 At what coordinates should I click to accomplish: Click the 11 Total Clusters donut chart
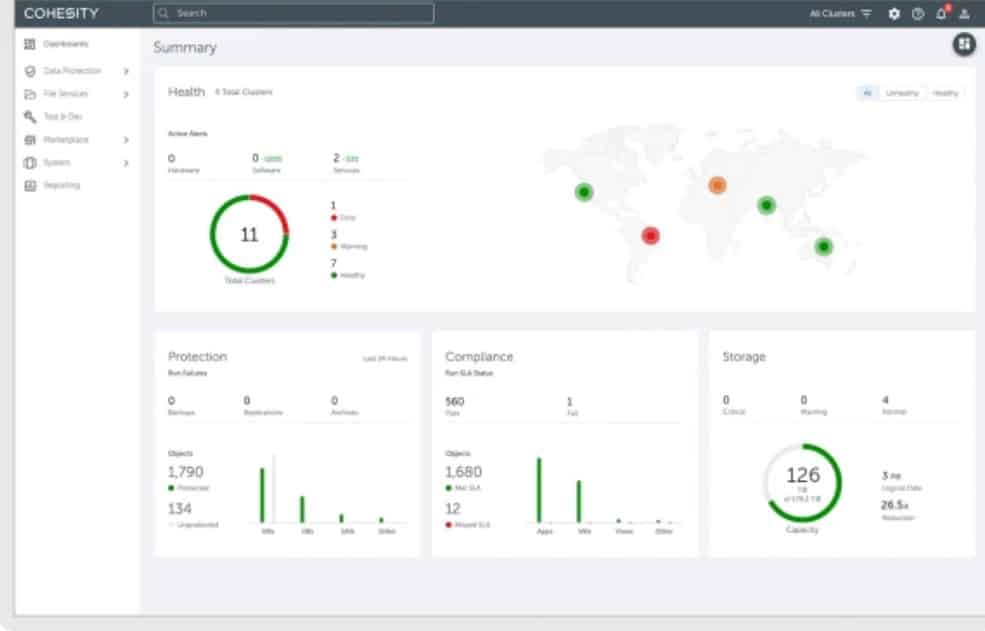pos(249,234)
